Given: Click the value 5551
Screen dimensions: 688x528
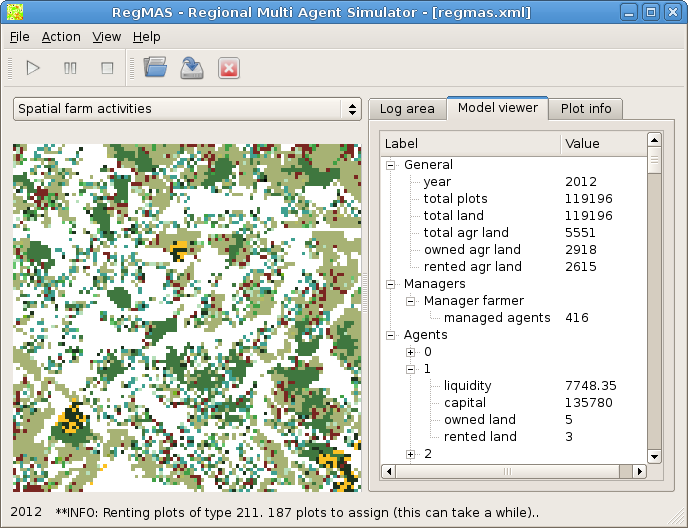Looking at the screenshot, I should 580,233.
